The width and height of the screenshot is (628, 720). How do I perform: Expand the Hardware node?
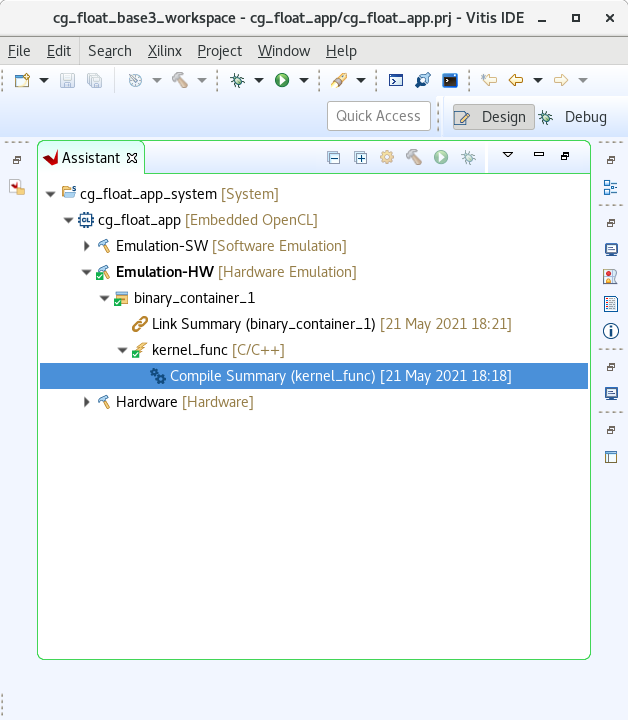point(87,402)
